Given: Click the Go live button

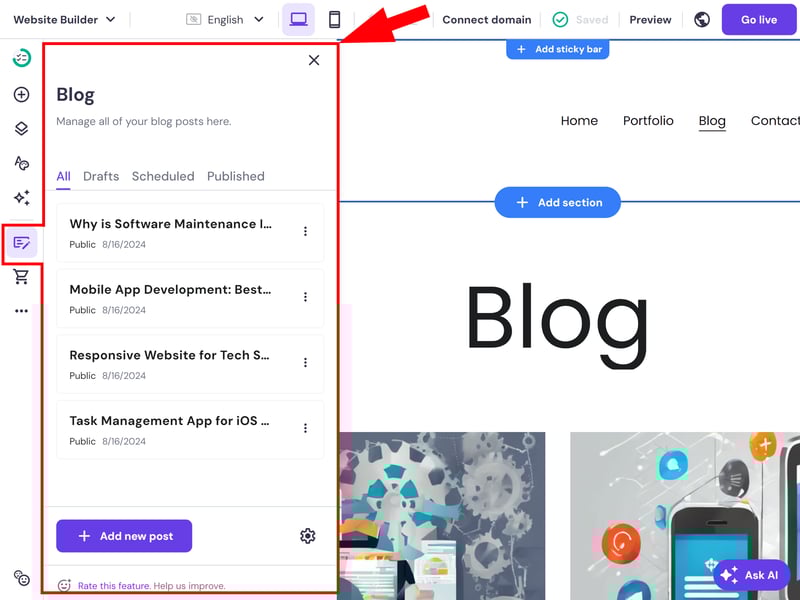Looking at the screenshot, I should (x=759, y=20).
